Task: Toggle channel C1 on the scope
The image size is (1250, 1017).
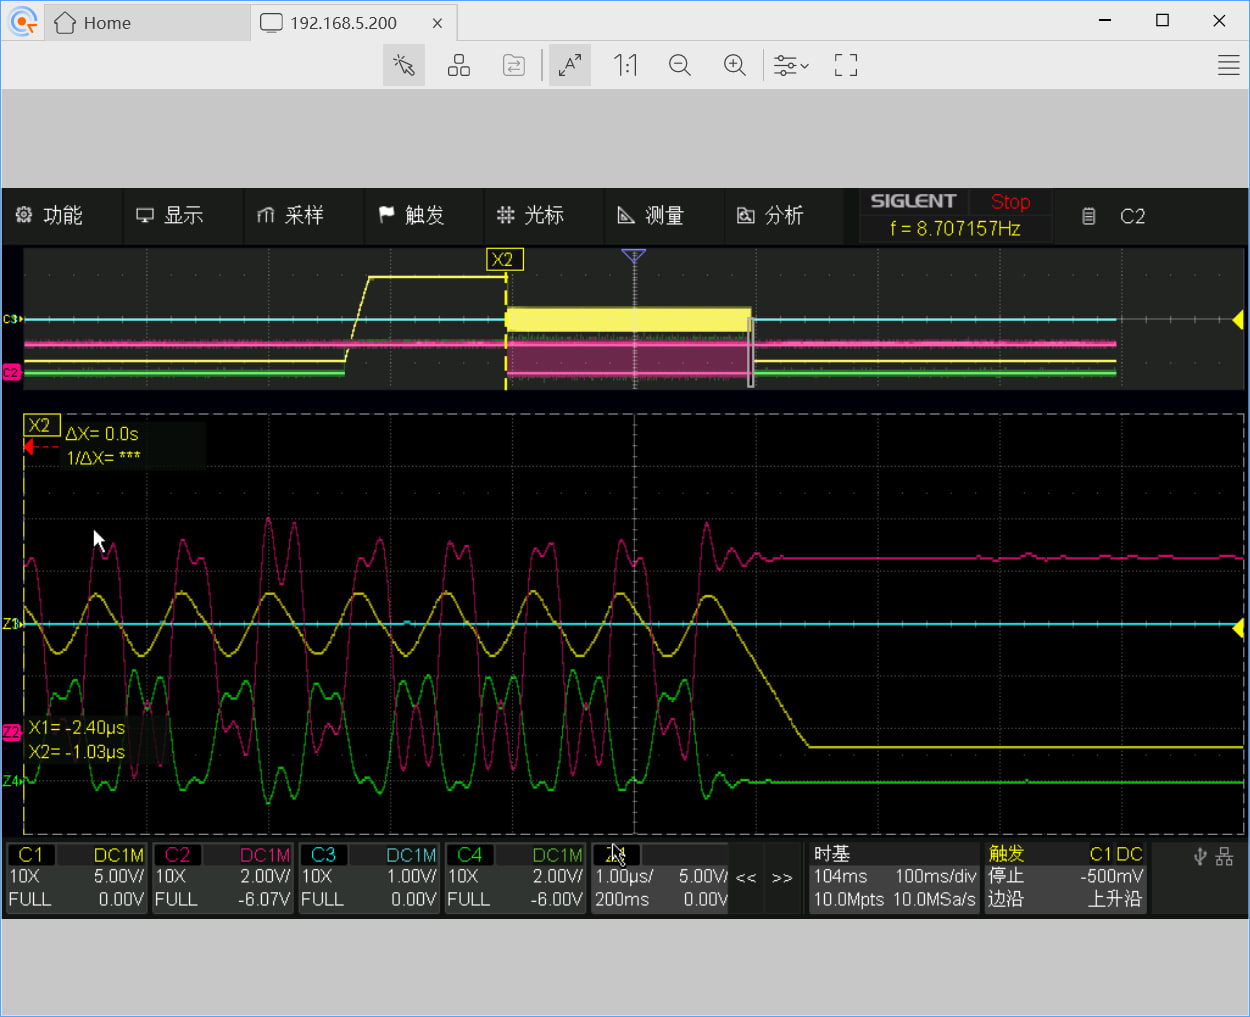Action: point(31,855)
